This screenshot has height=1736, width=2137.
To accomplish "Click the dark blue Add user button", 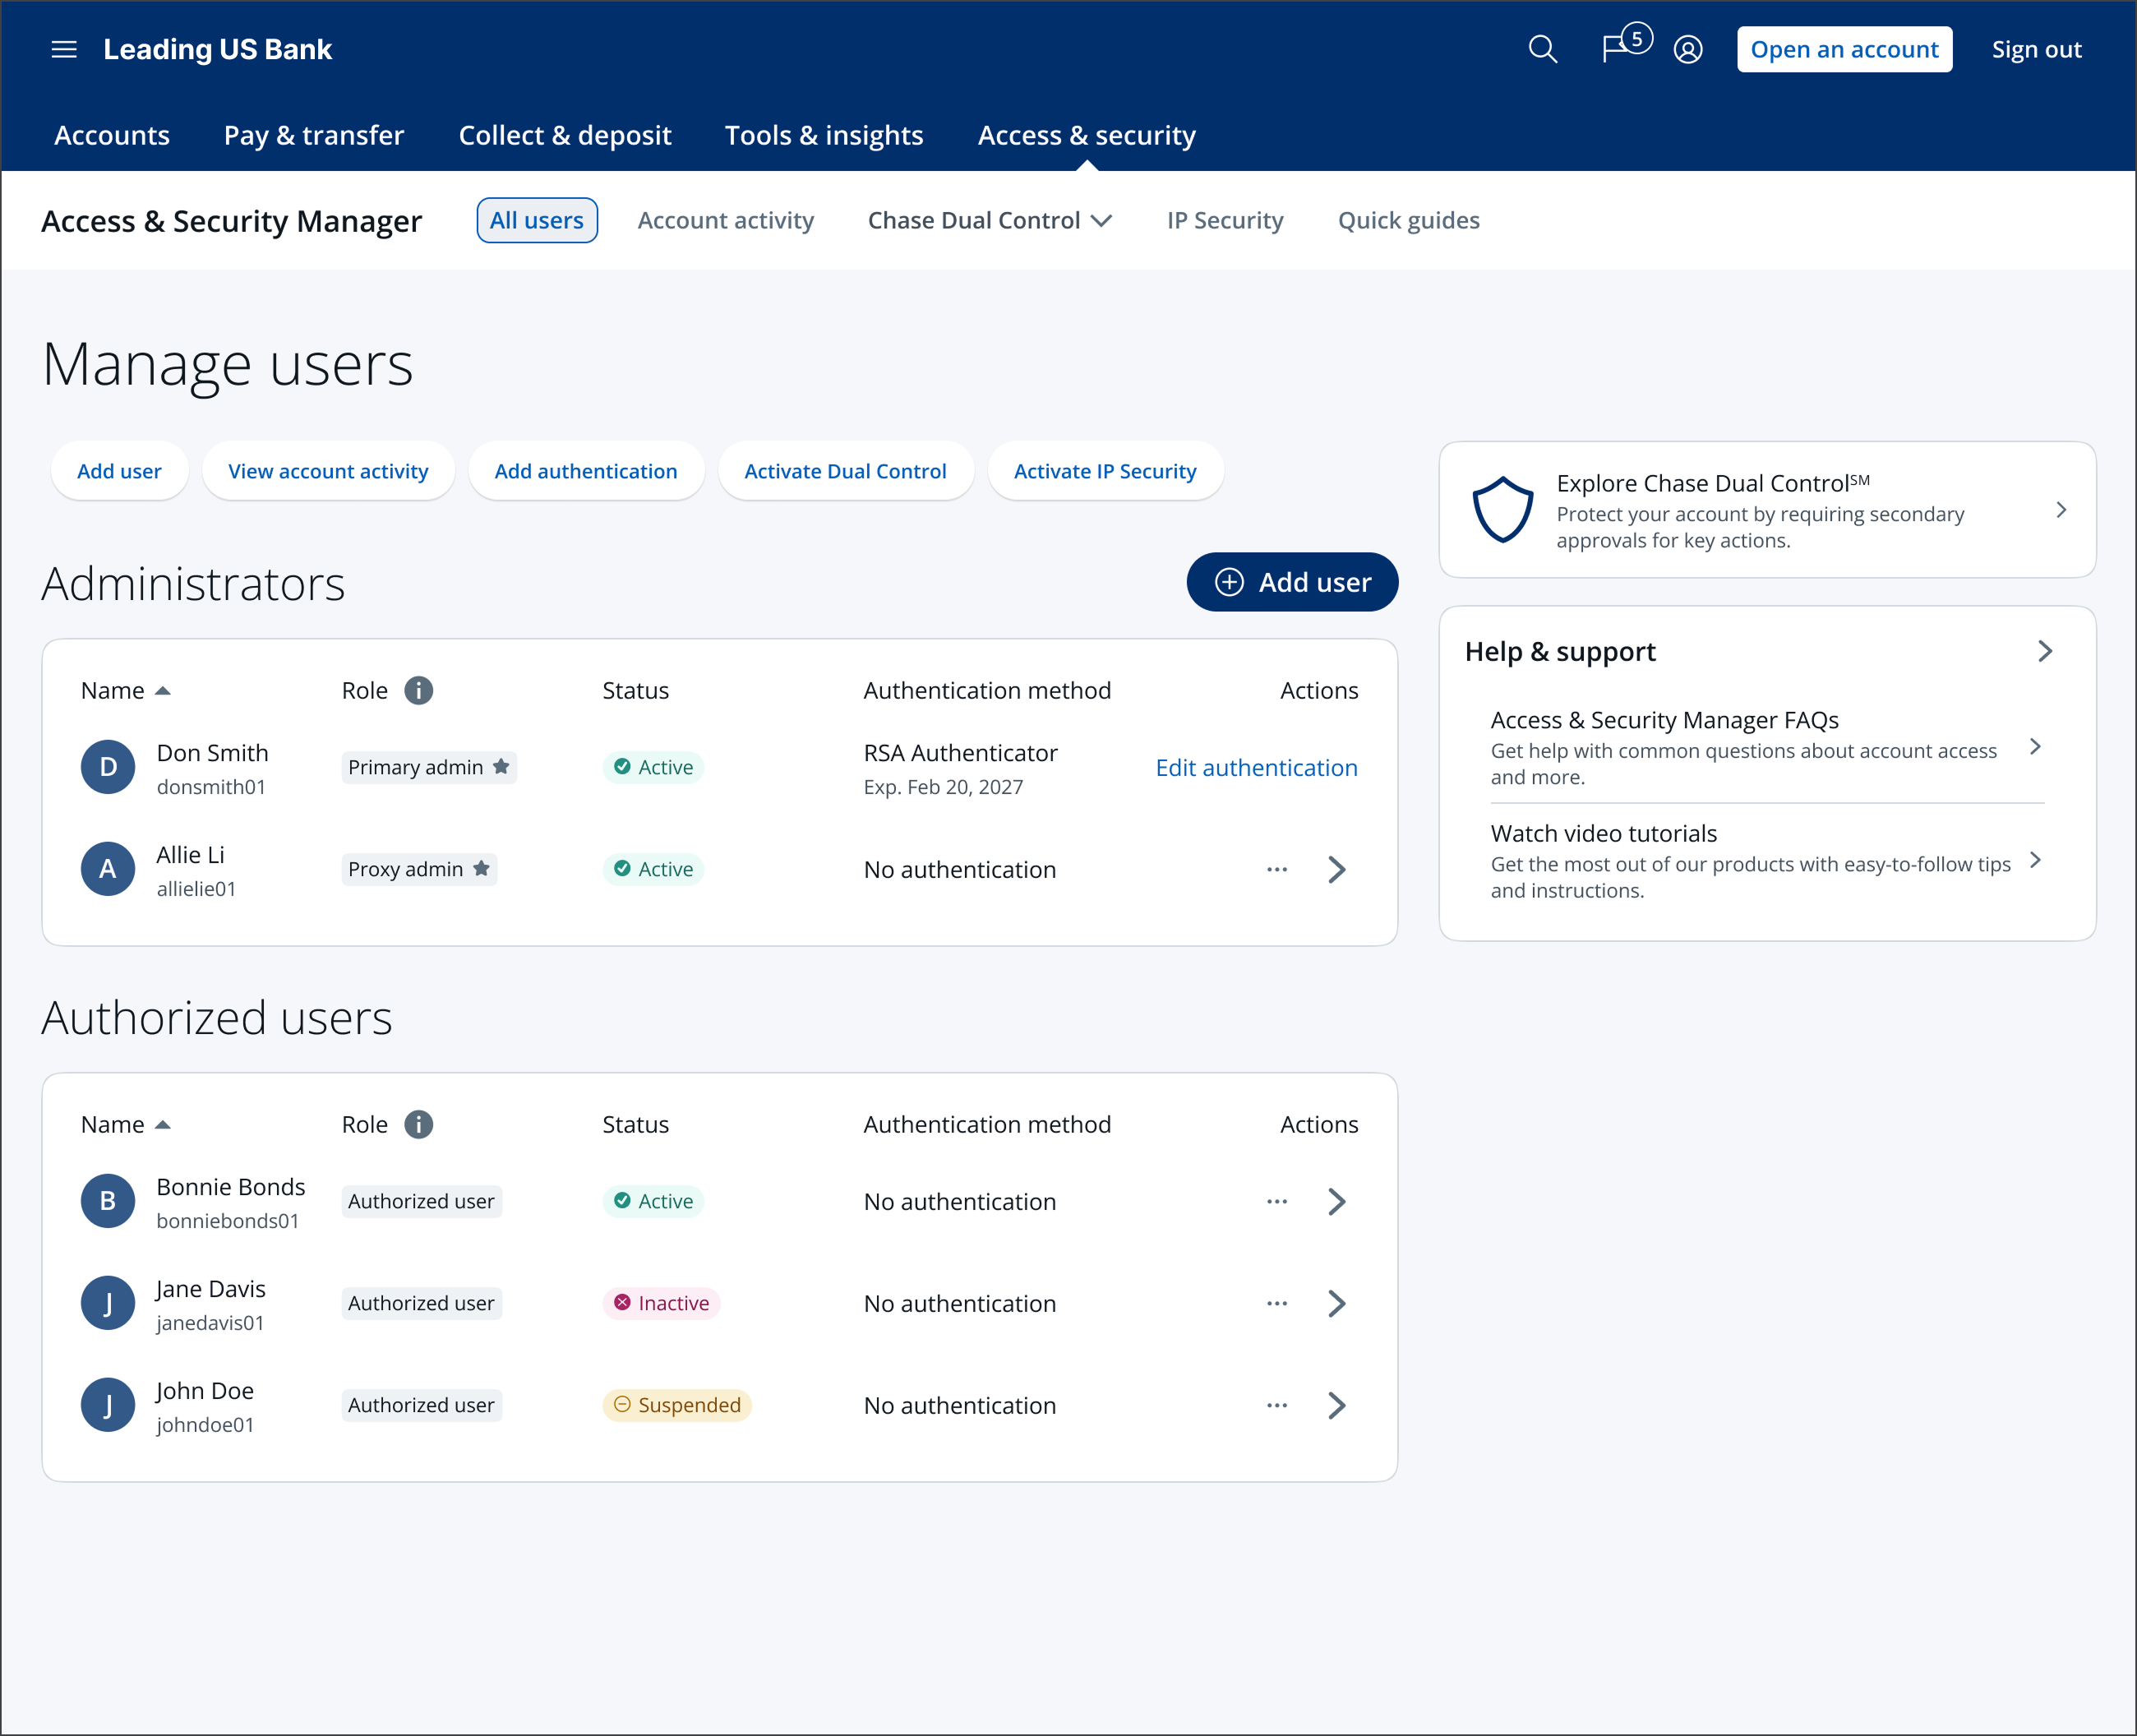I will 1292,582.
